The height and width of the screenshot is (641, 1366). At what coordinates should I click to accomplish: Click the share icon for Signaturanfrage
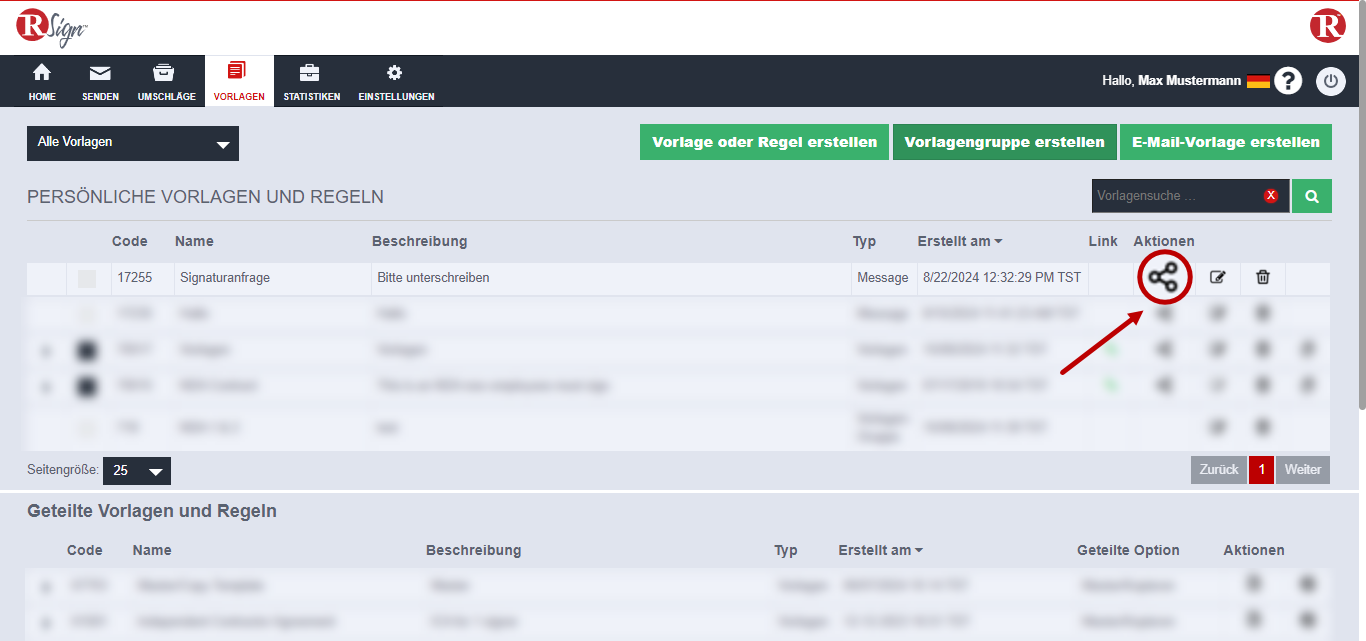pos(1162,278)
